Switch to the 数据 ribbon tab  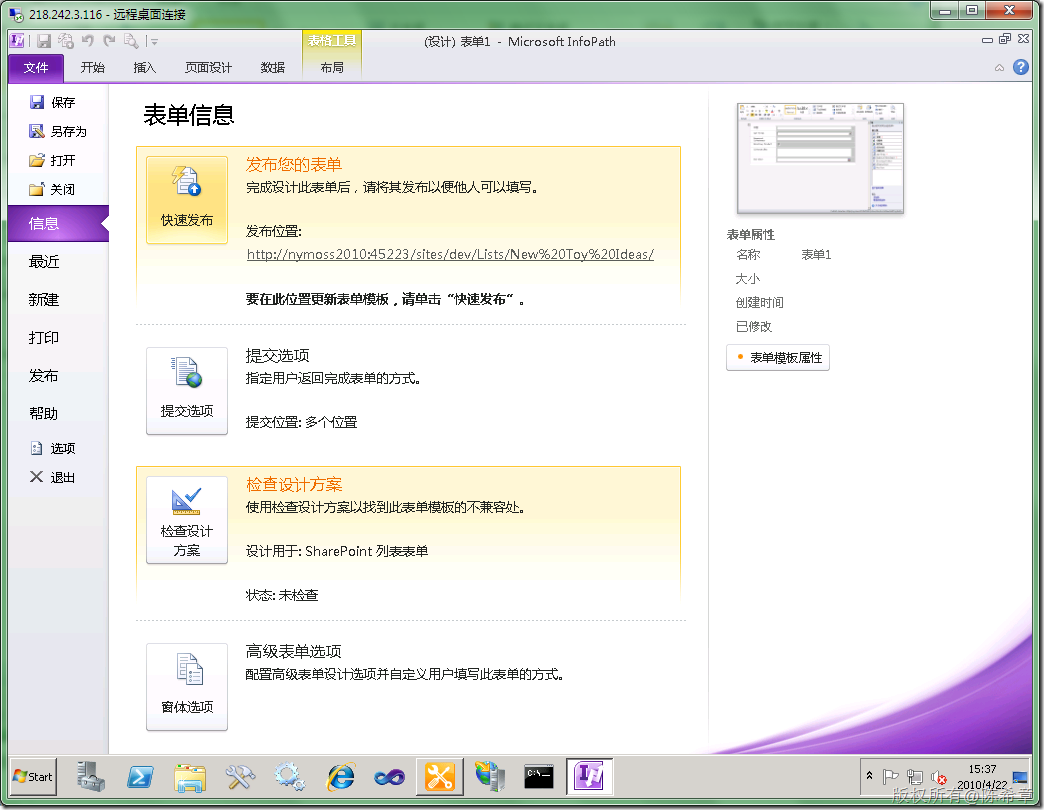(272, 68)
